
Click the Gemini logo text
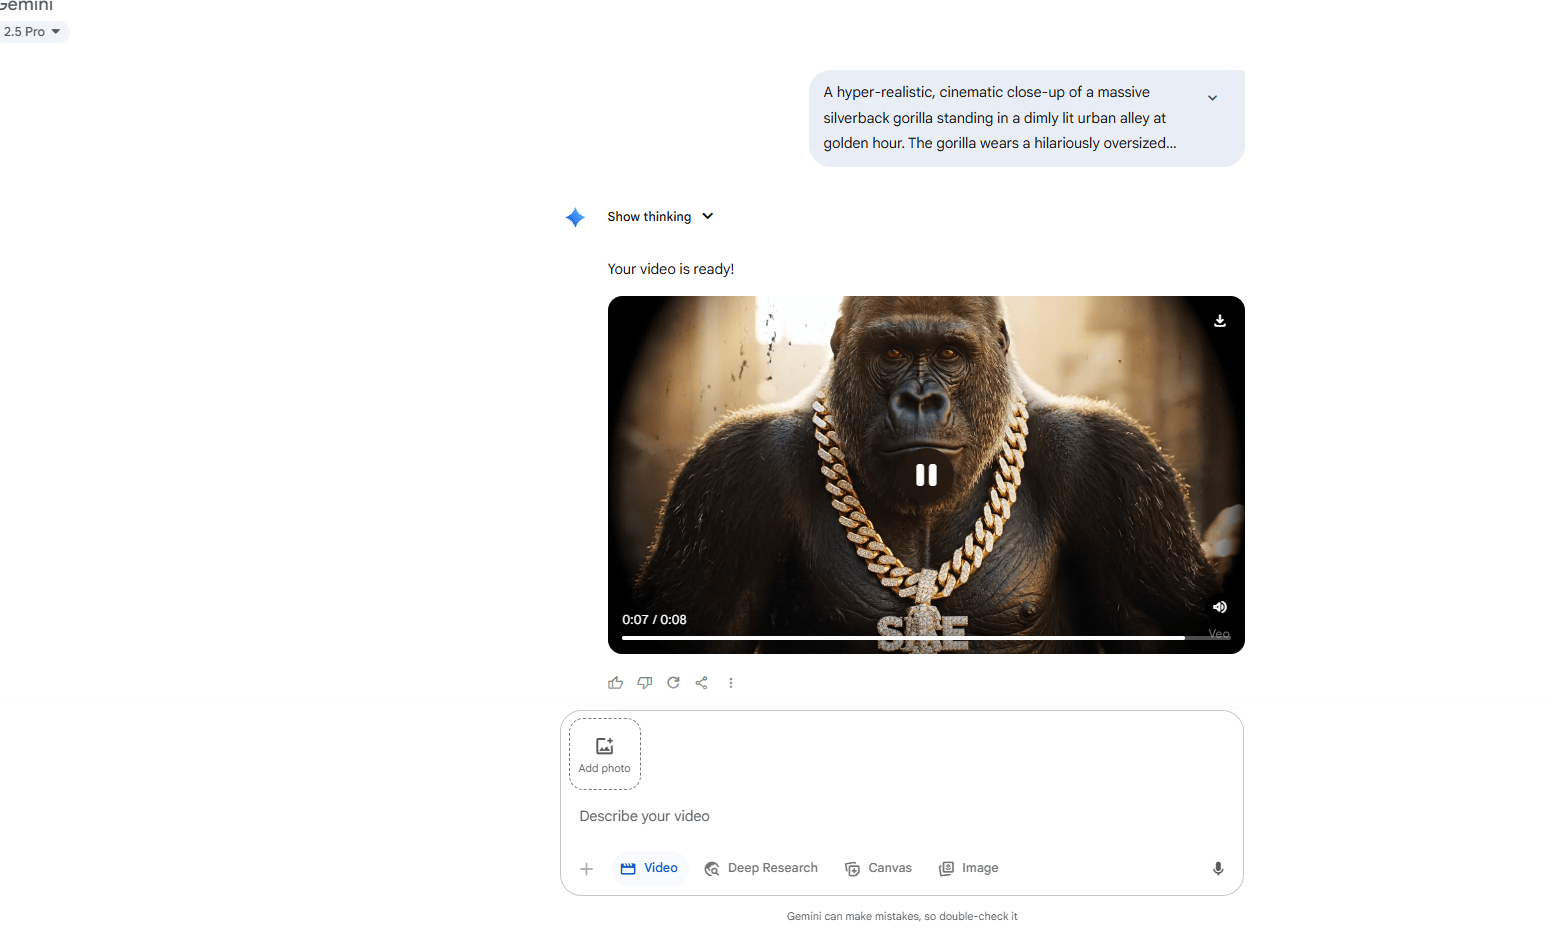(27, 6)
